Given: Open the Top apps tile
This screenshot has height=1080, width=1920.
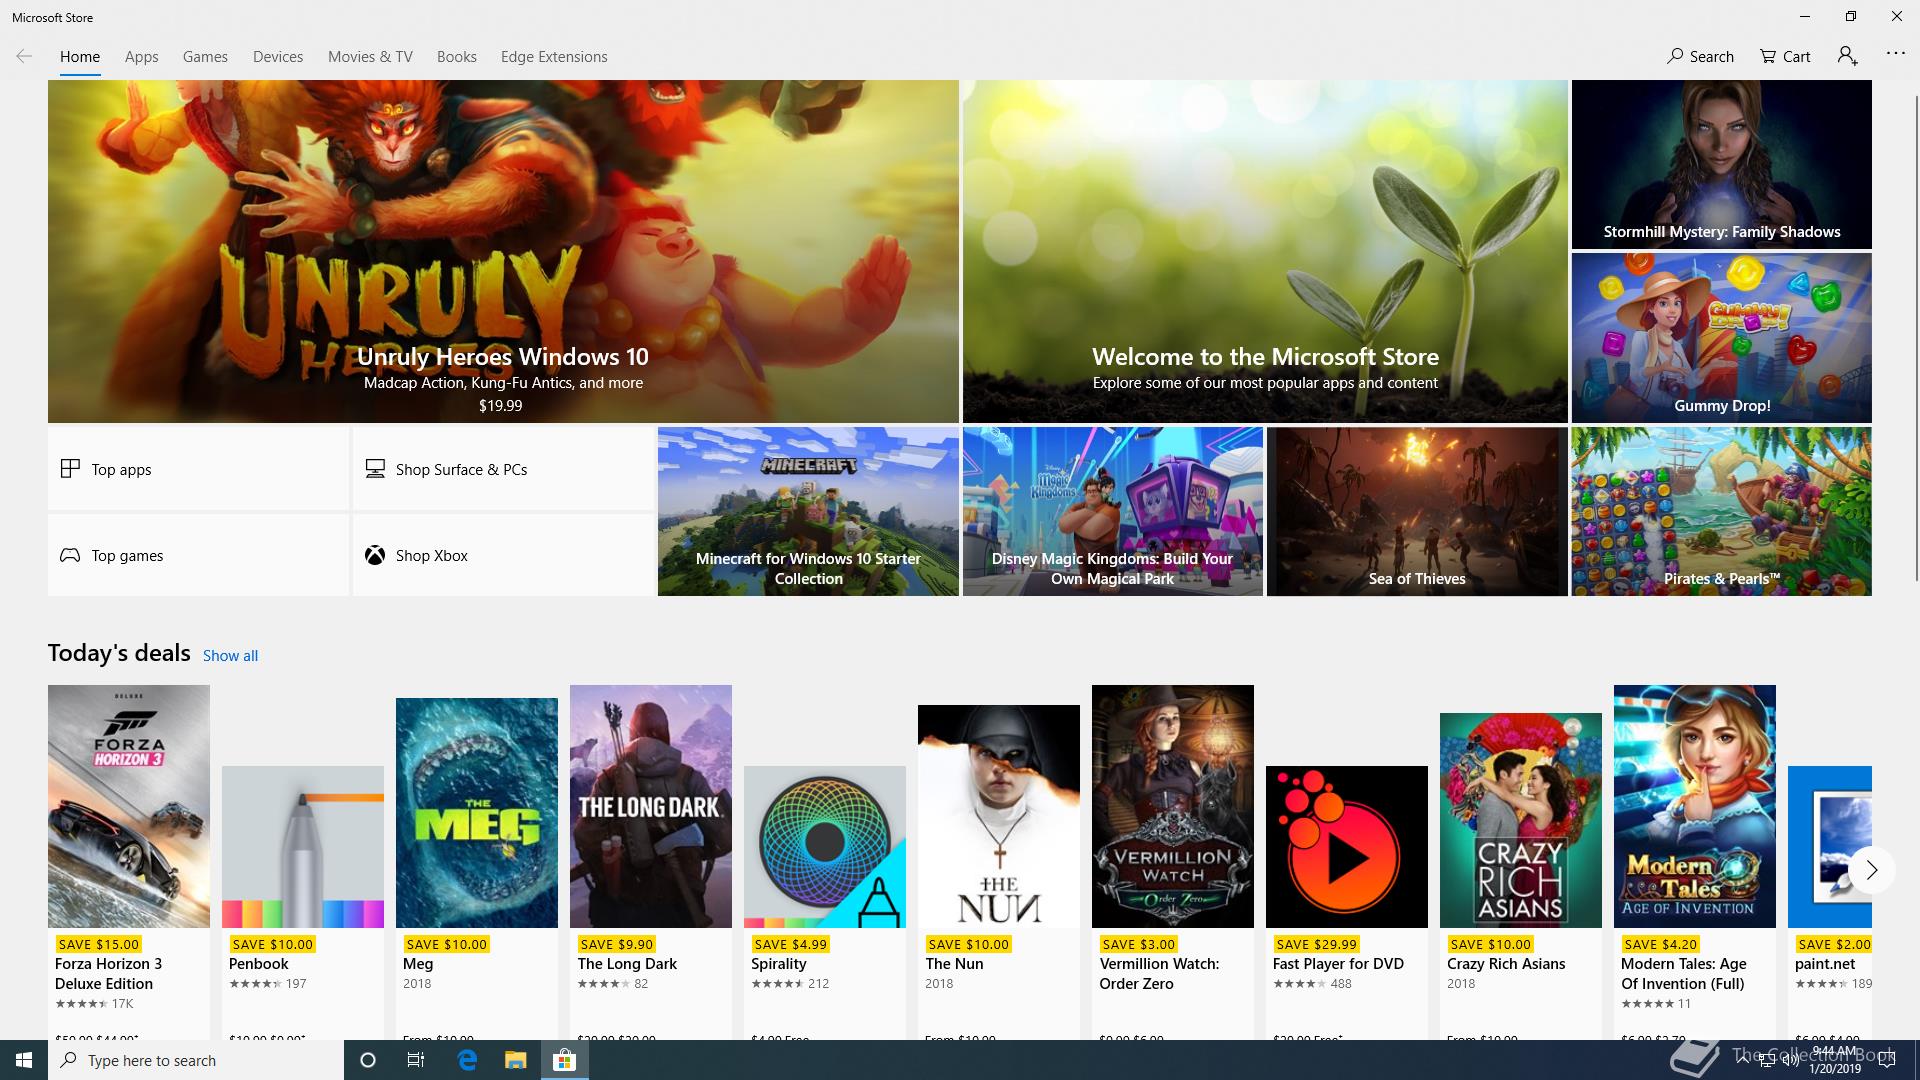Looking at the screenshot, I should coord(198,469).
